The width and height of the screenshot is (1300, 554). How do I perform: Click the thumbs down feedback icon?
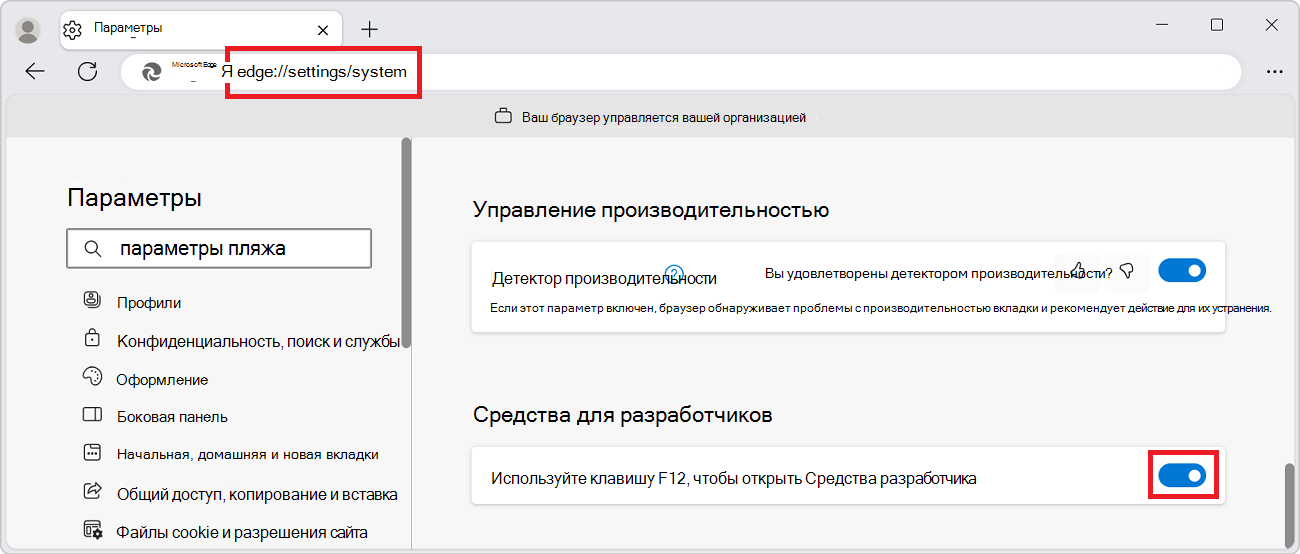click(1127, 270)
